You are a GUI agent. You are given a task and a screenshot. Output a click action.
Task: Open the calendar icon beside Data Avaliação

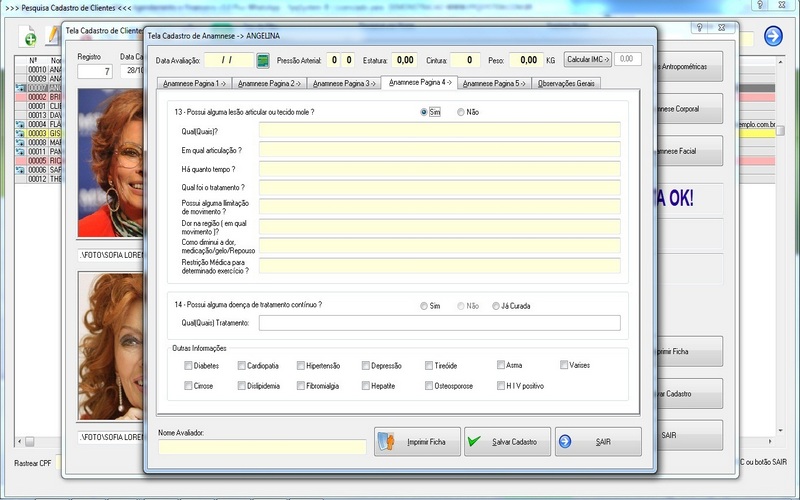(263, 61)
